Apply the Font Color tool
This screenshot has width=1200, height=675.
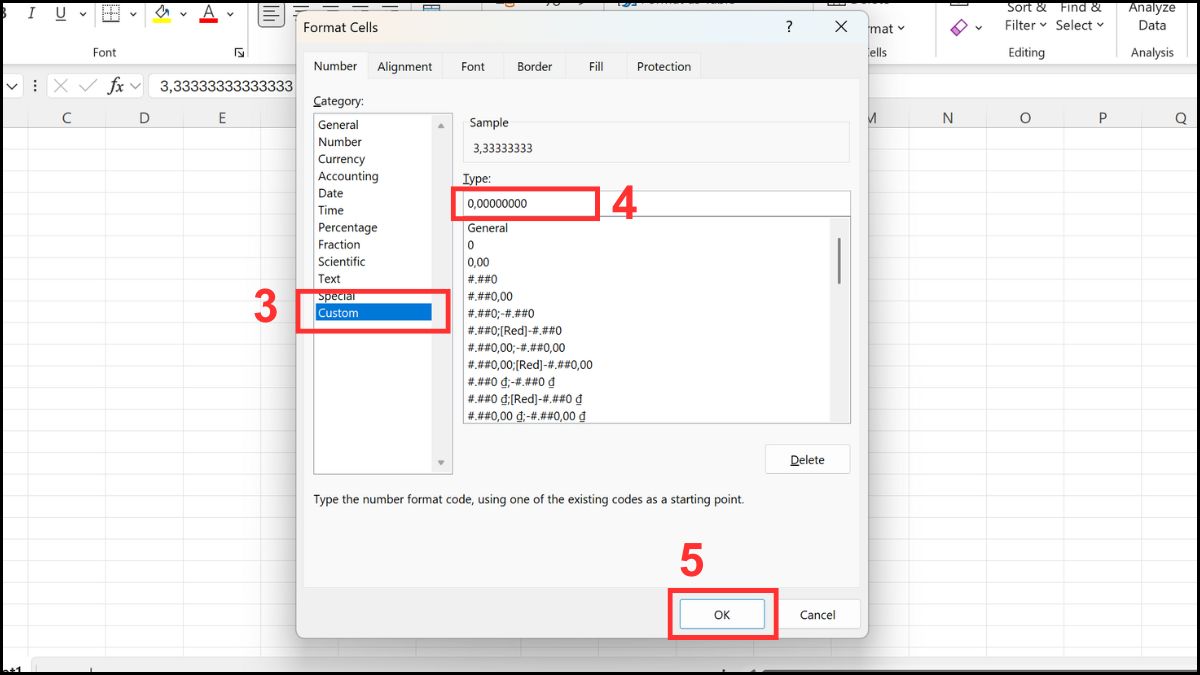click(x=208, y=13)
